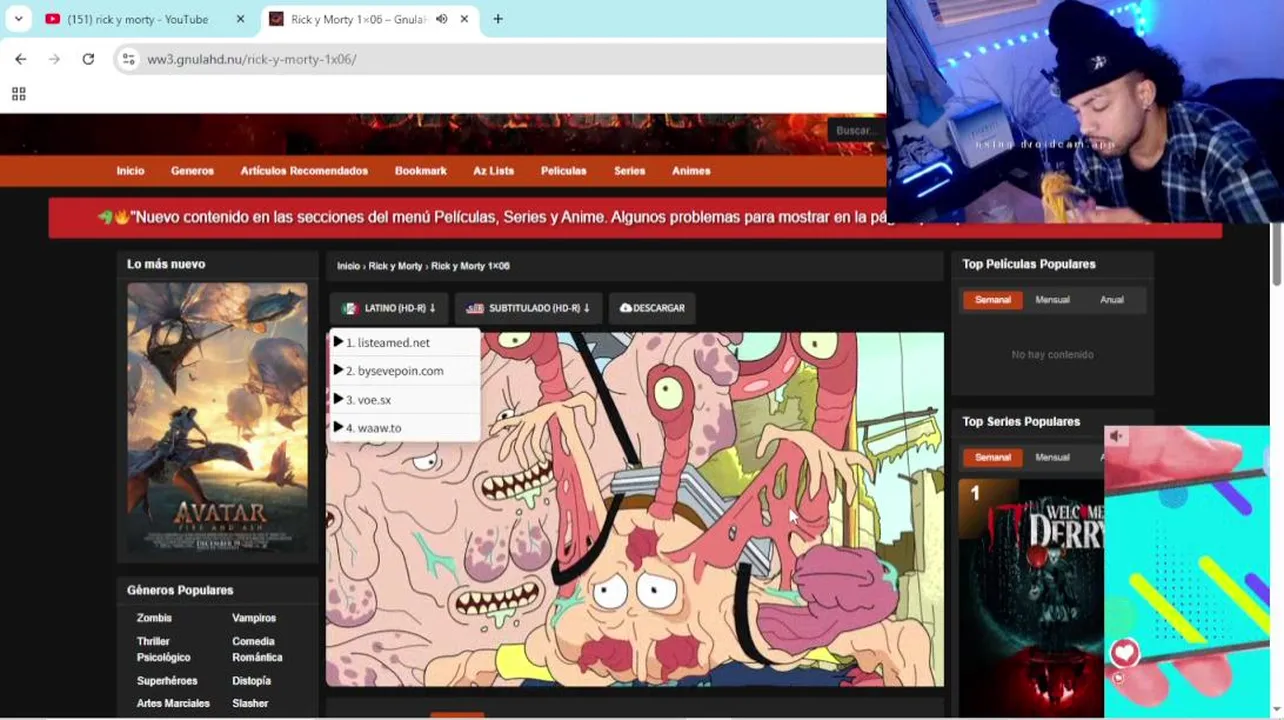
Task: Open the Thriller Psicológico genre link
Action: (163, 649)
